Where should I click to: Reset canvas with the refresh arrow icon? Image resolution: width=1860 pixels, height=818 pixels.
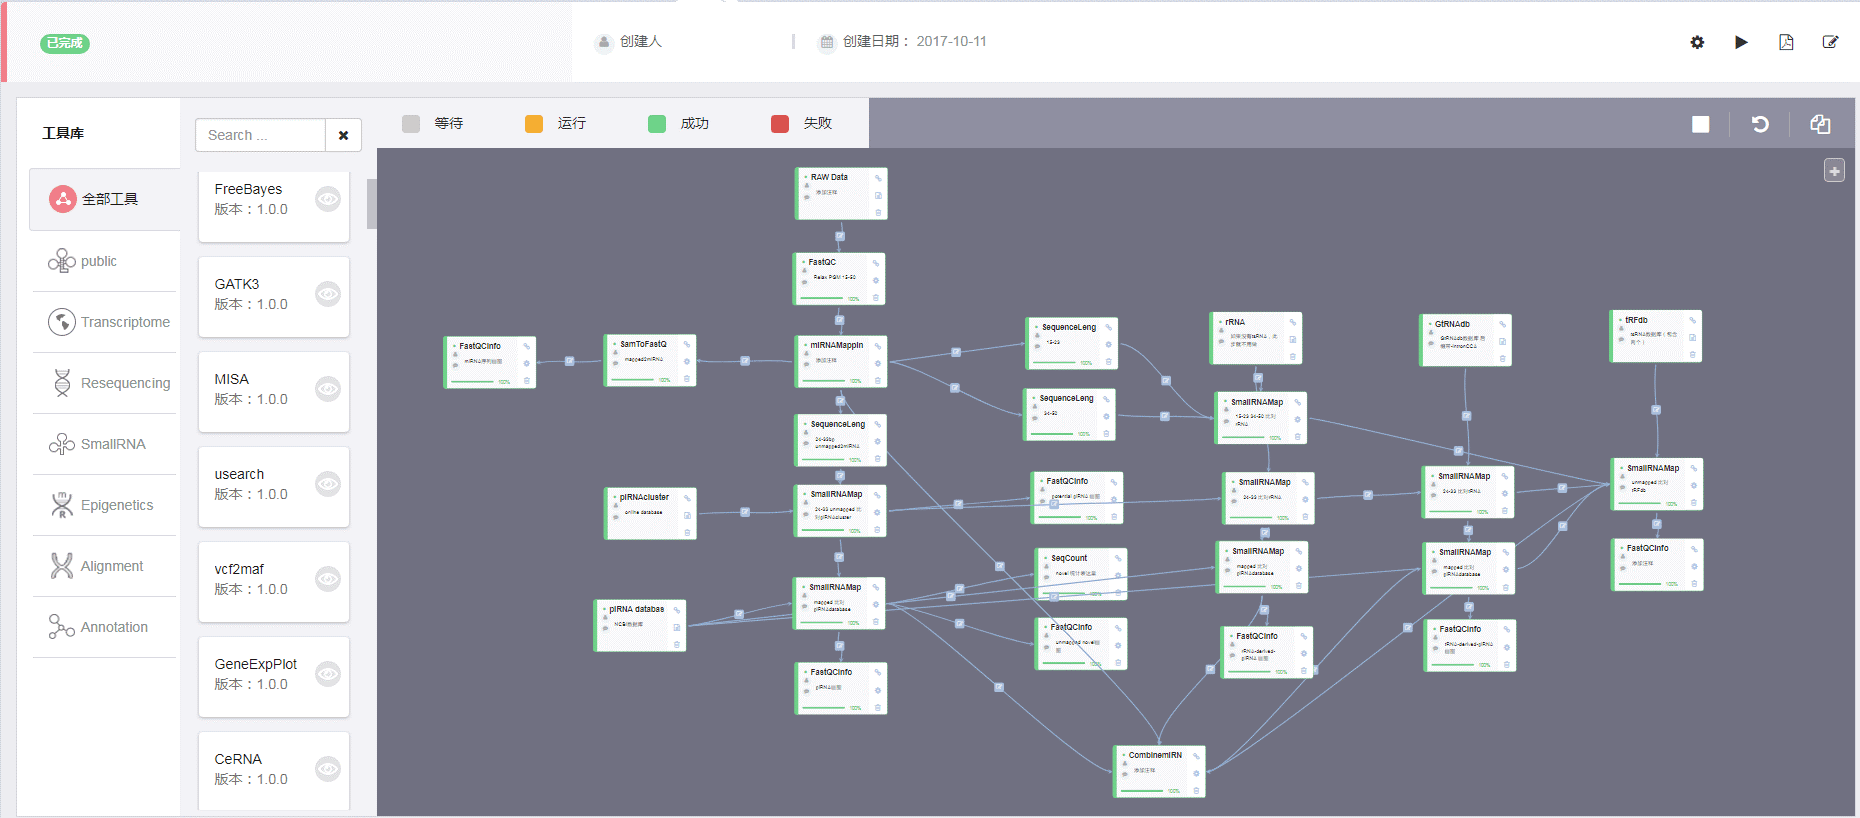[1760, 124]
